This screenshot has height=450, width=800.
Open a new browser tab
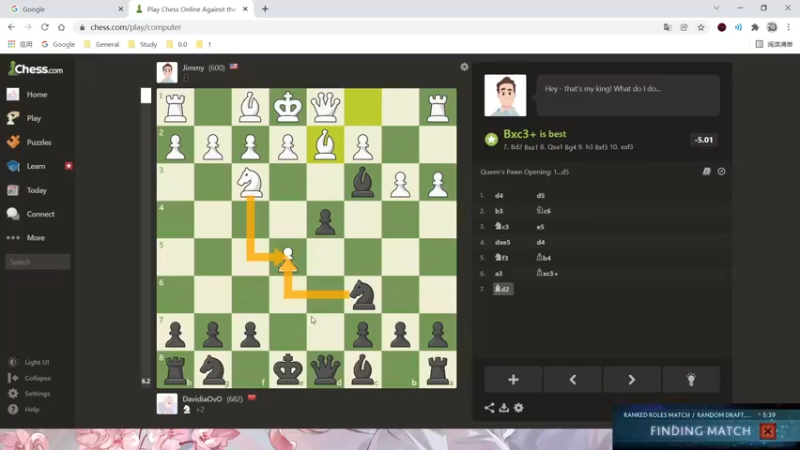click(x=265, y=9)
